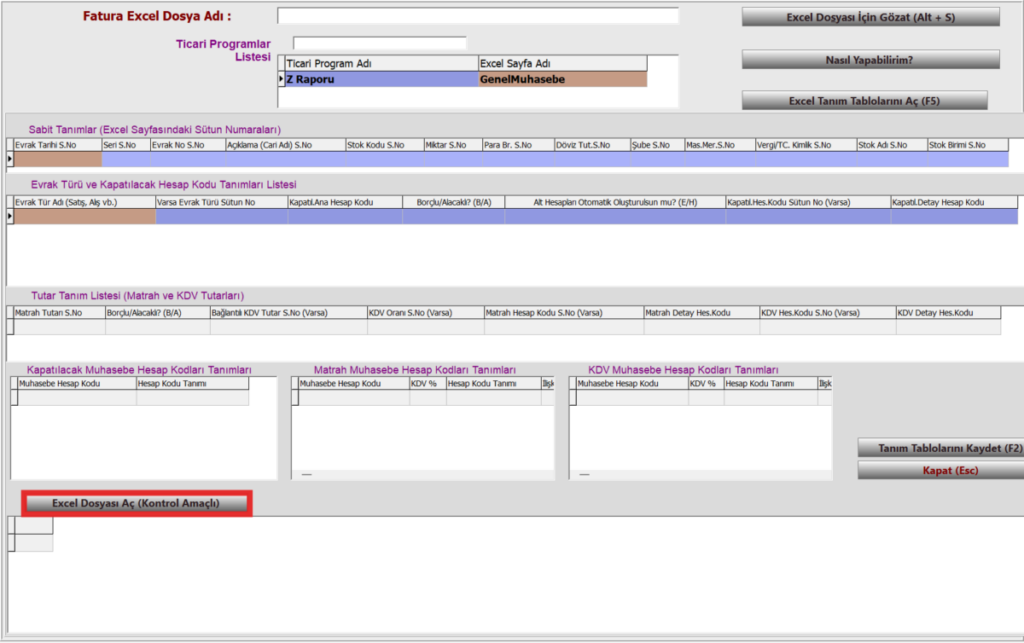Click Muhasebe Hesap Kodu header in Kapatılacak table
Viewport: 1024px width, 643px height.
coord(77,383)
